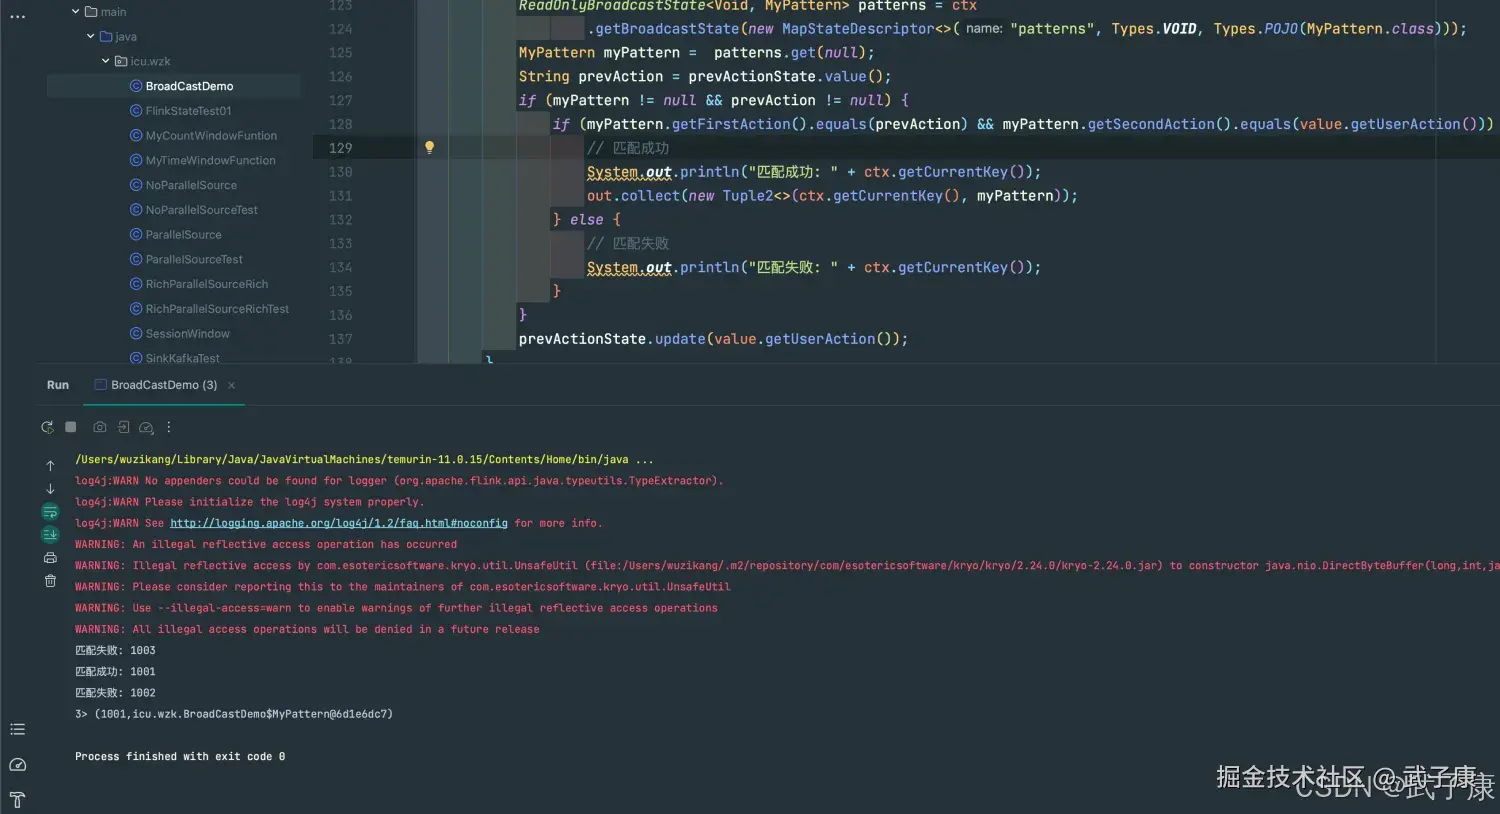The height and width of the screenshot is (814, 1500).
Task: Click the print icon beside console output
Action: point(50,558)
